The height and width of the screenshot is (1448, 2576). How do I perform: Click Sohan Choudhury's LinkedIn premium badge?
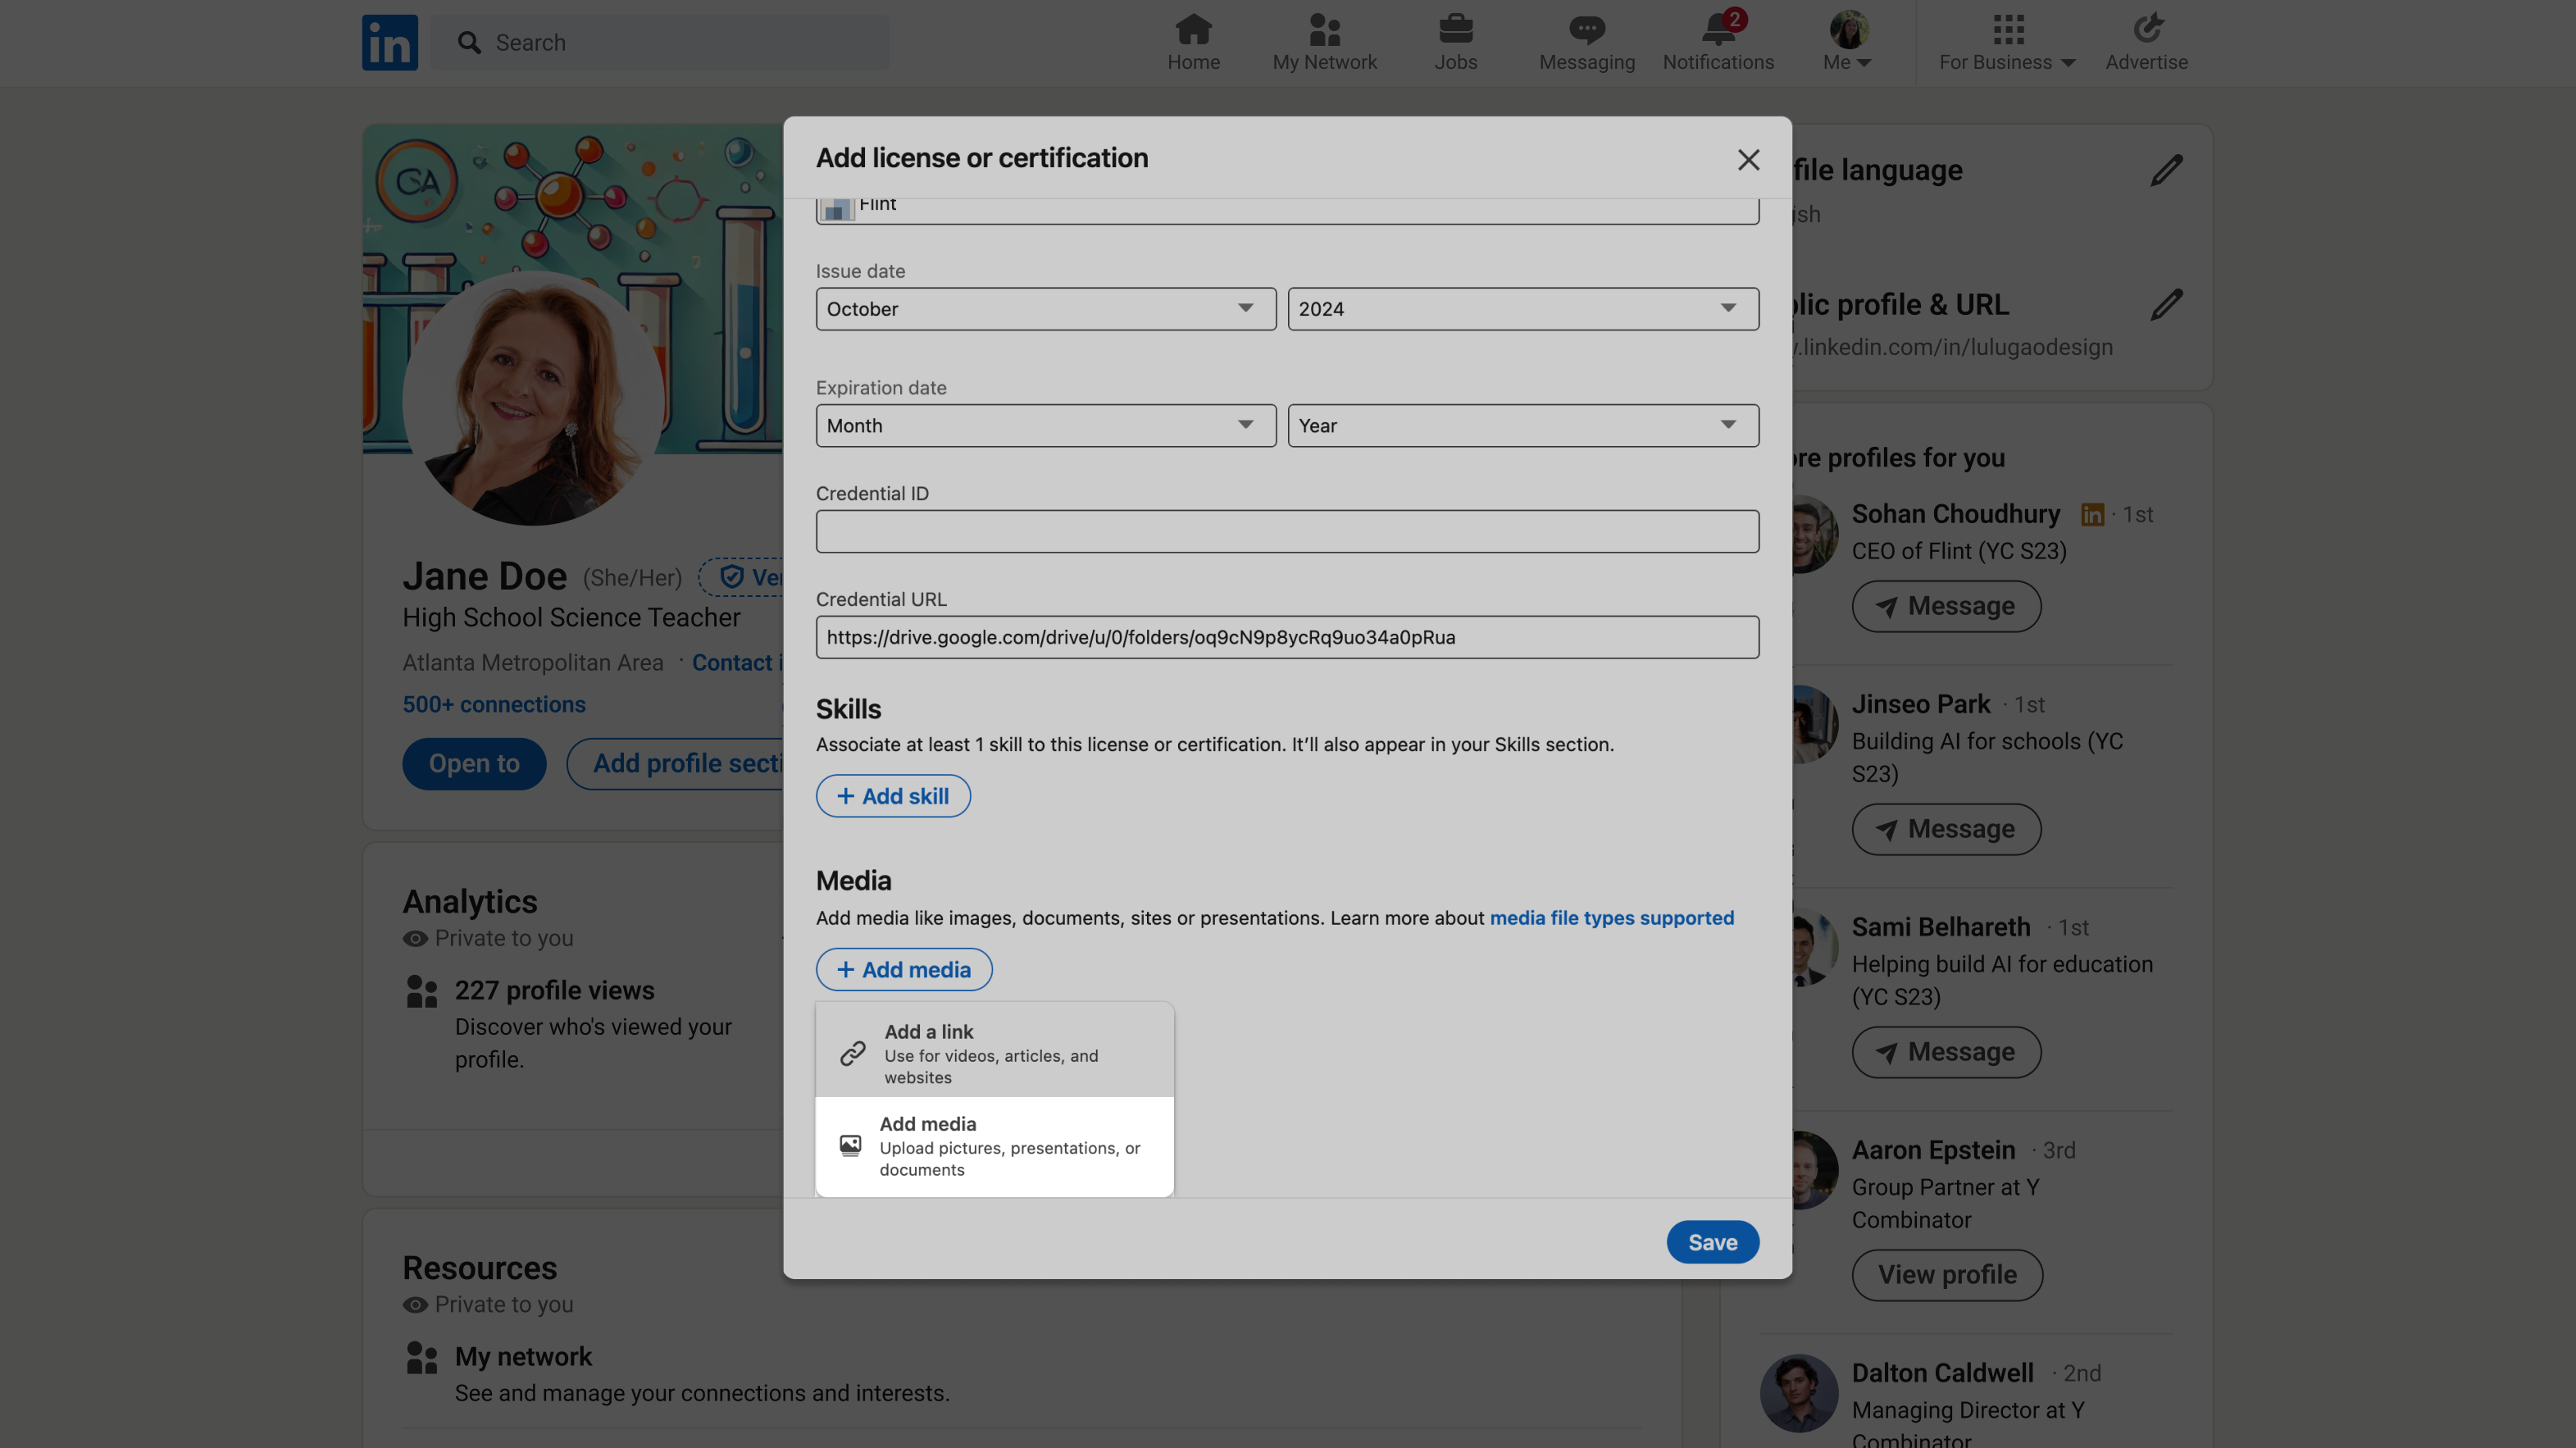click(2092, 514)
